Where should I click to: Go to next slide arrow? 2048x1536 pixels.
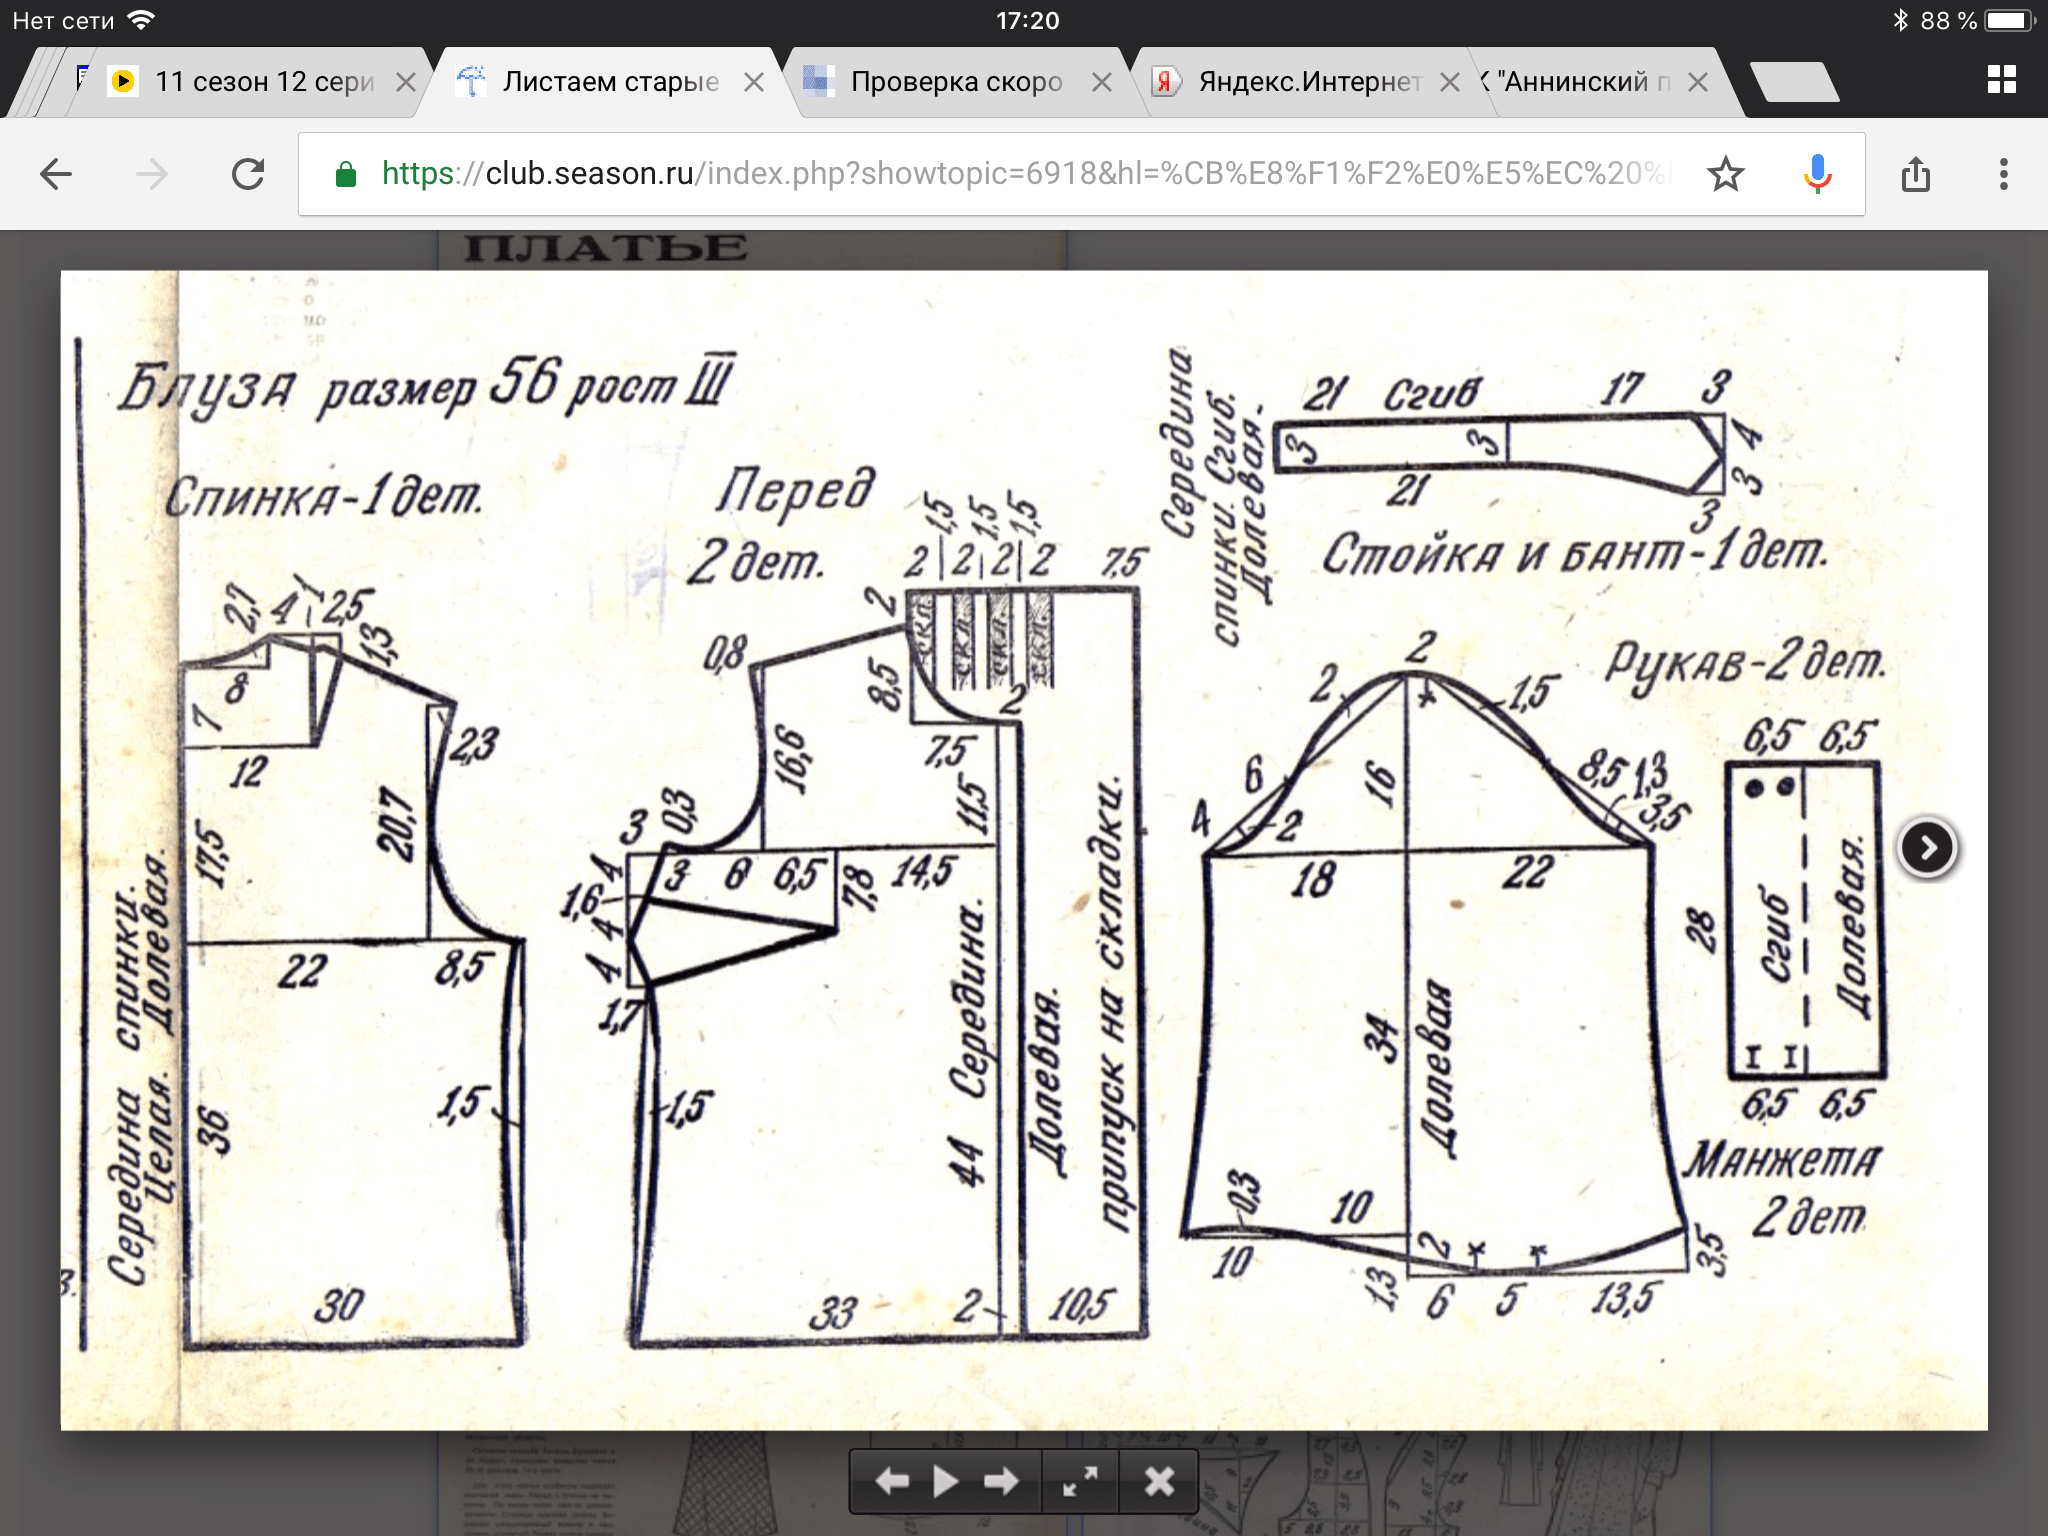coord(1000,1481)
